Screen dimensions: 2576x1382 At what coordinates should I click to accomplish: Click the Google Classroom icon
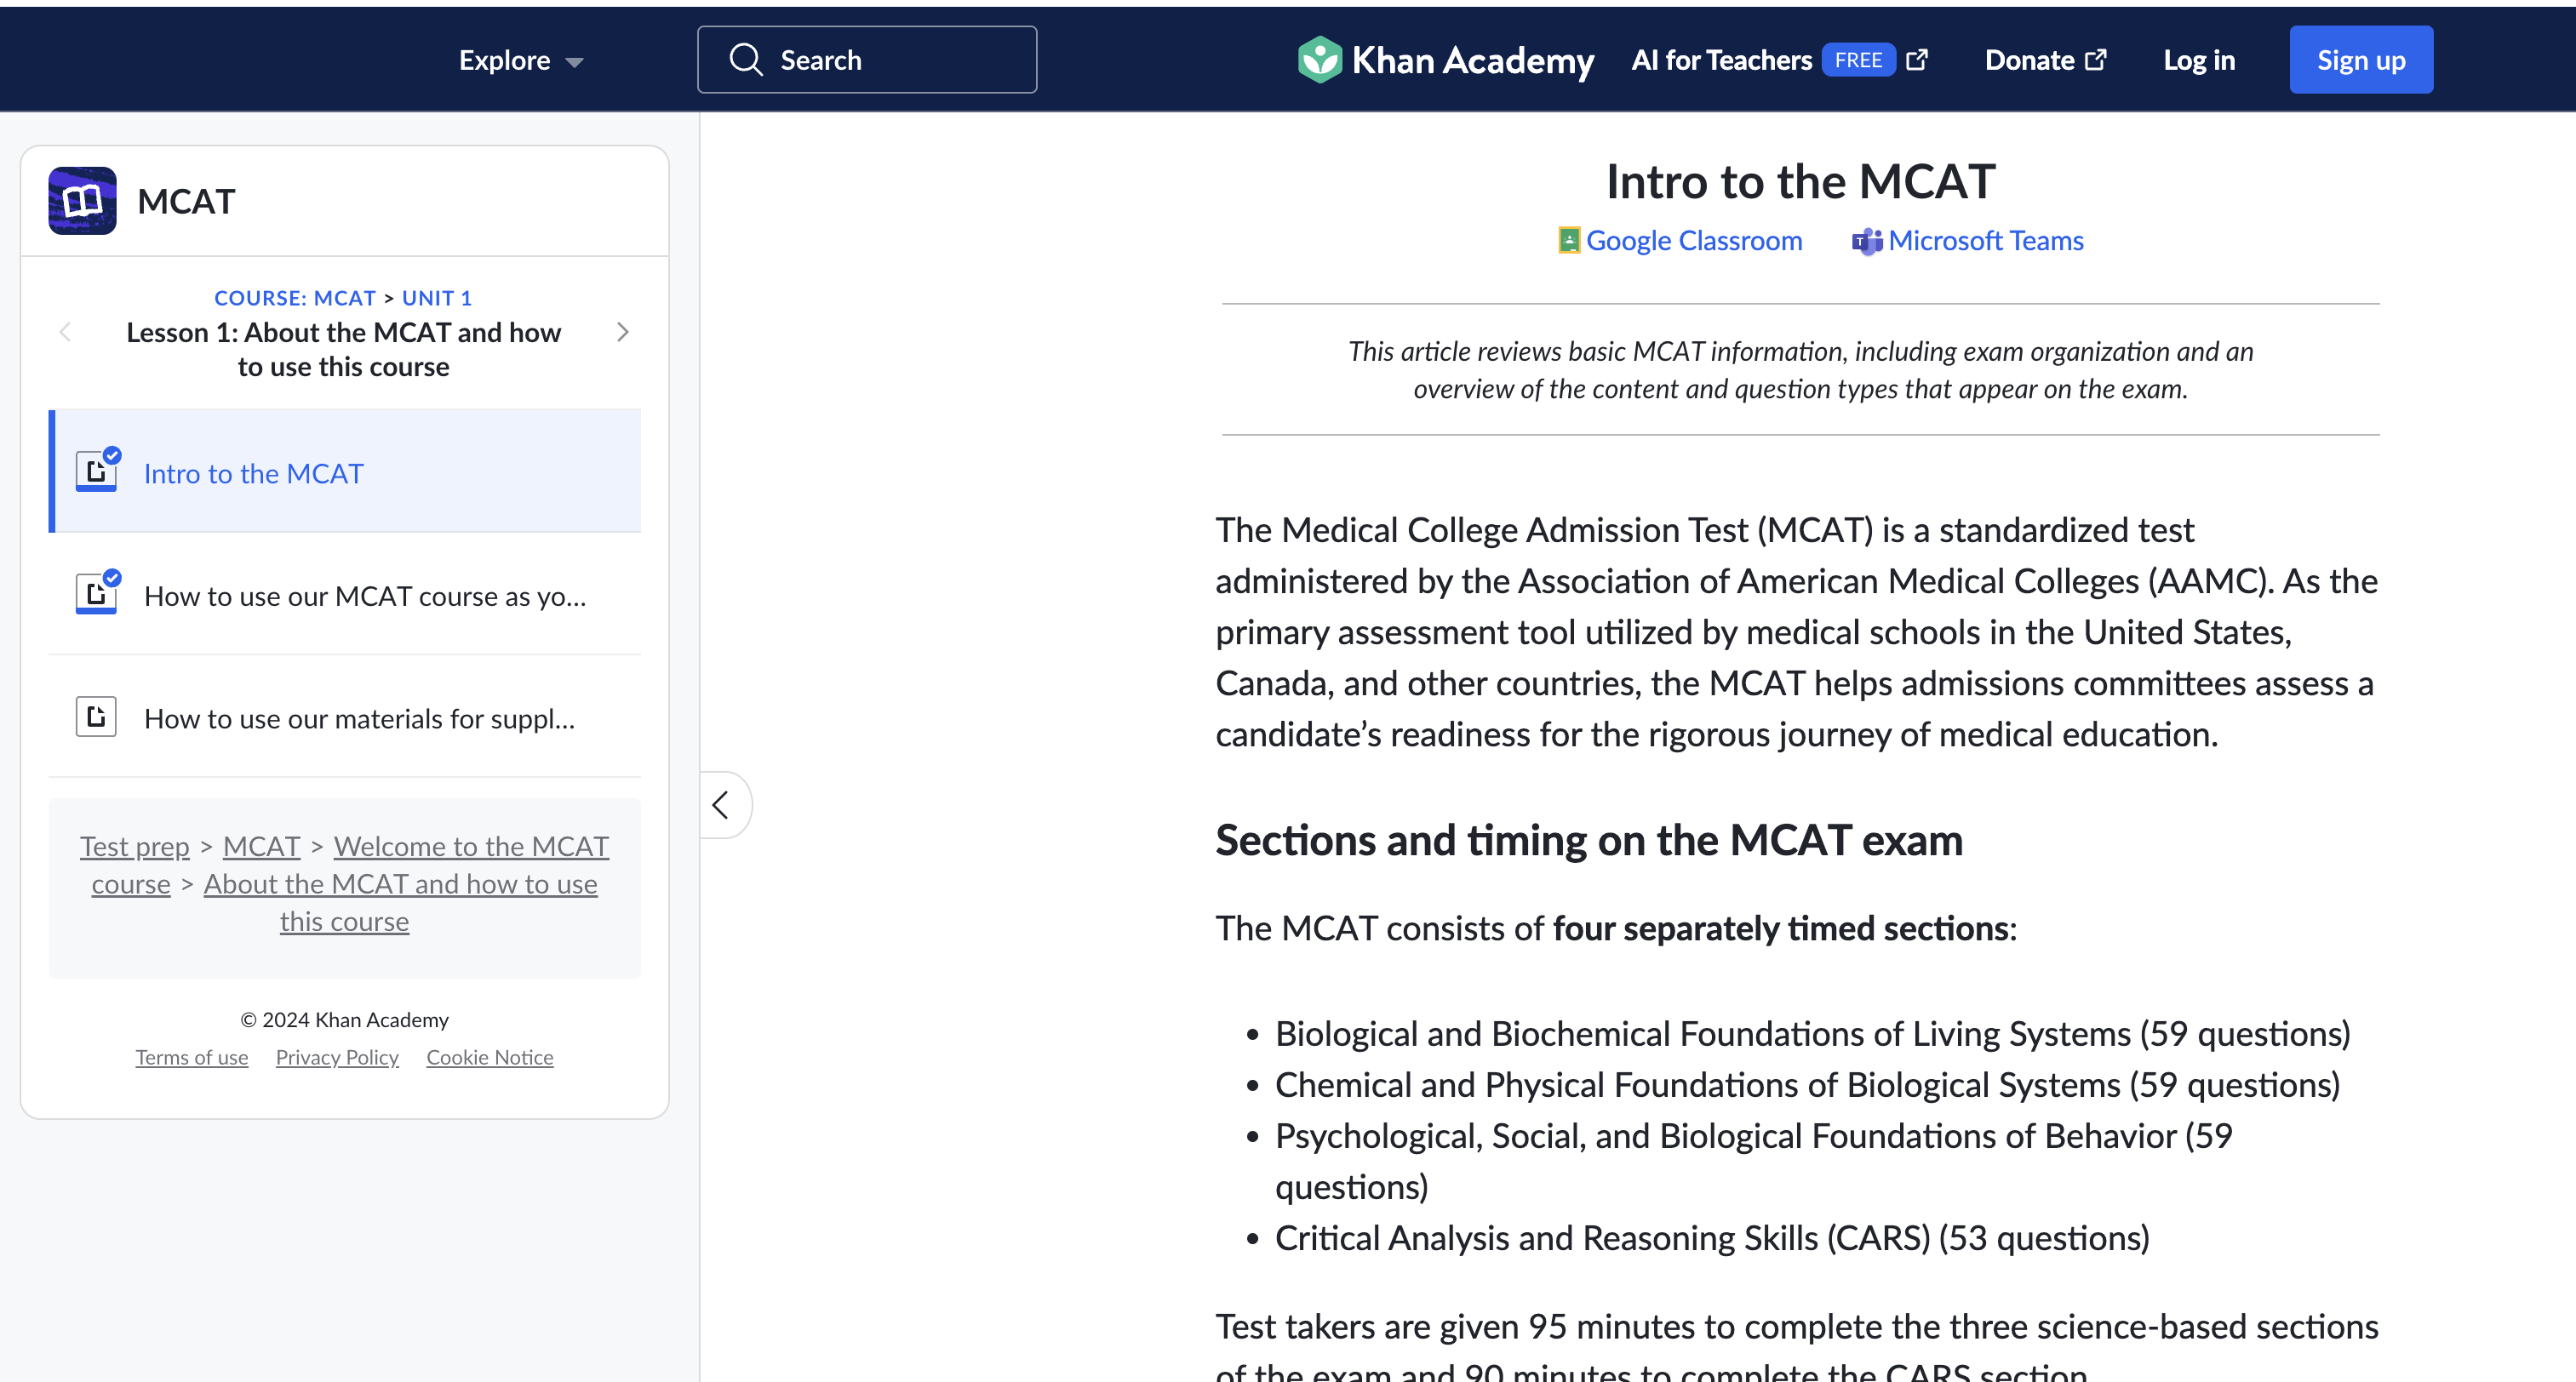click(1568, 241)
